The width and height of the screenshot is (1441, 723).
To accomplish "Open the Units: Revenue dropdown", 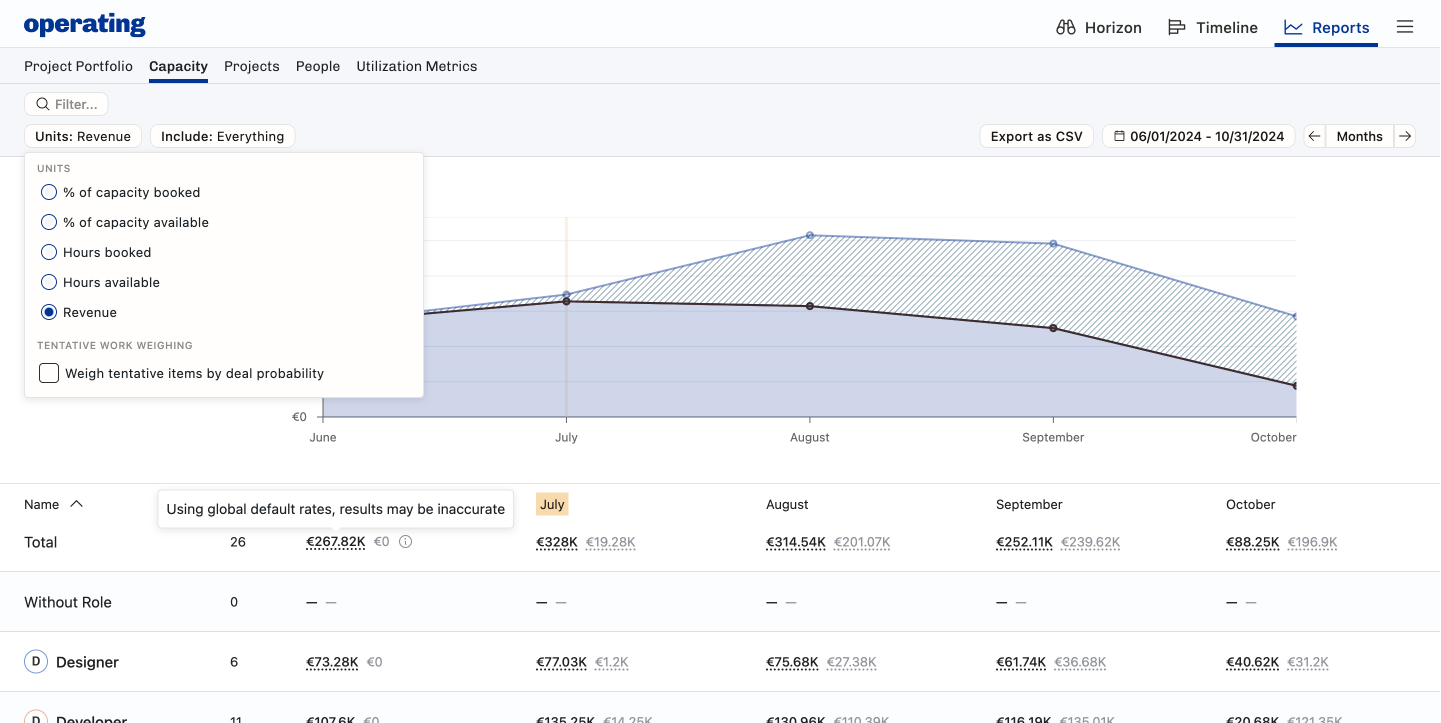I will click(83, 136).
